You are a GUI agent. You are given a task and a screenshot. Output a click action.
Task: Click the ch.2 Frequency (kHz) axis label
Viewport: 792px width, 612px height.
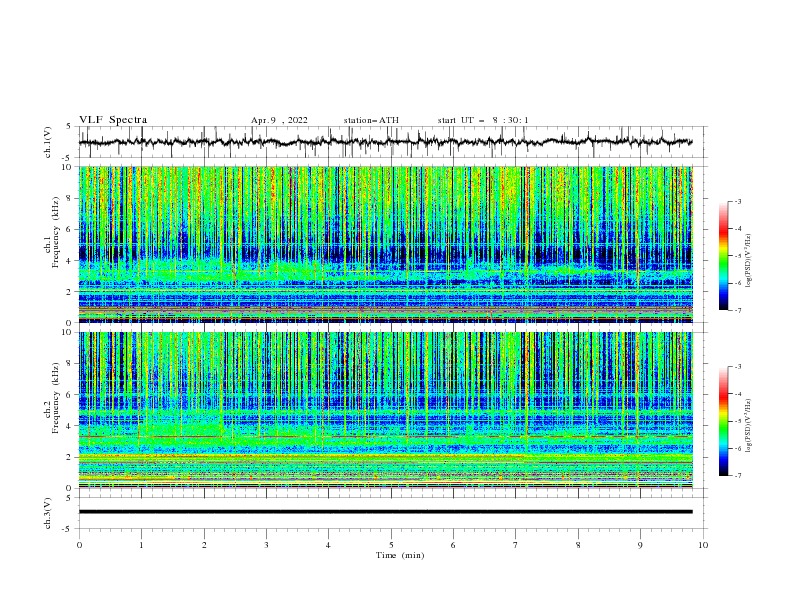click(x=52, y=398)
